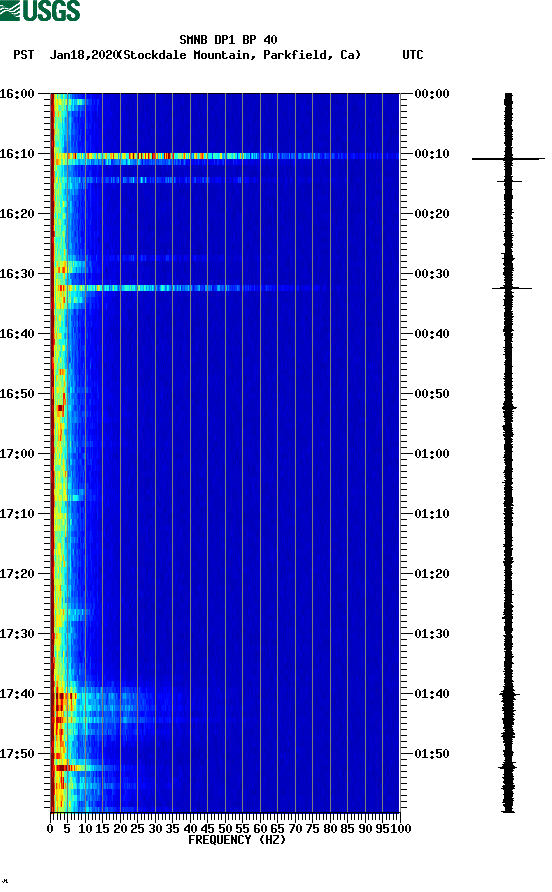Click the 00:10 UTC time label

point(432,154)
